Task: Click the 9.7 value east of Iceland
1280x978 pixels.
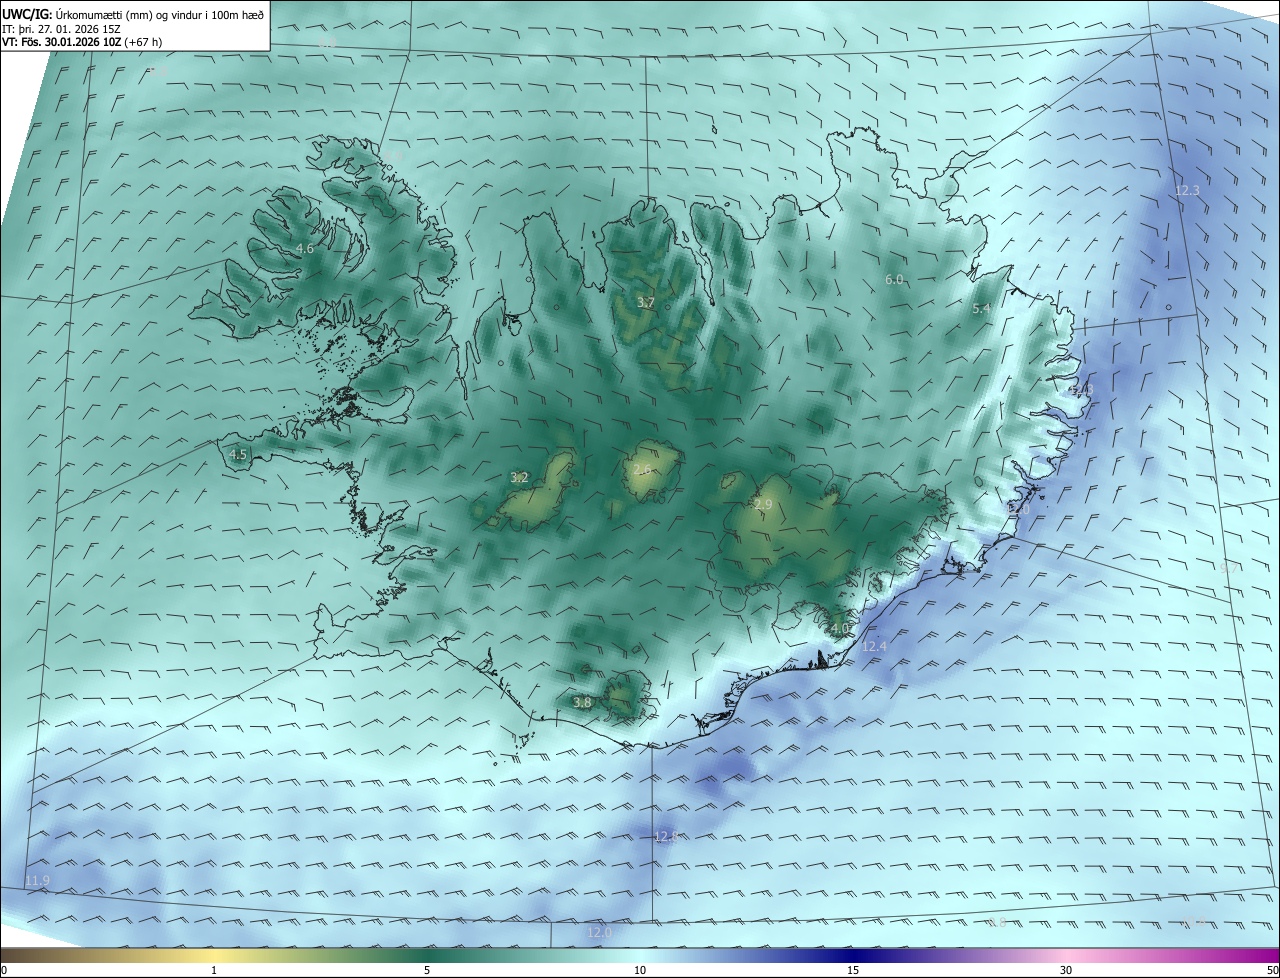Action: click(x=1230, y=567)
